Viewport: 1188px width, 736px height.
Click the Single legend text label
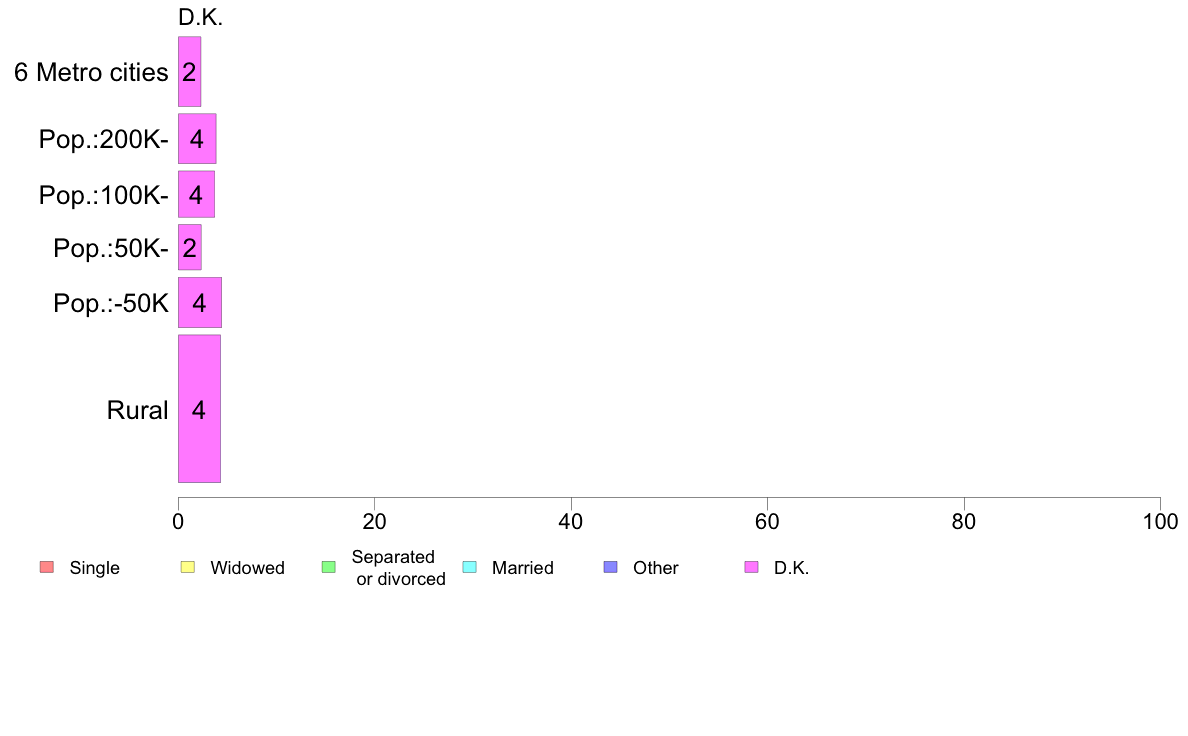94,568
